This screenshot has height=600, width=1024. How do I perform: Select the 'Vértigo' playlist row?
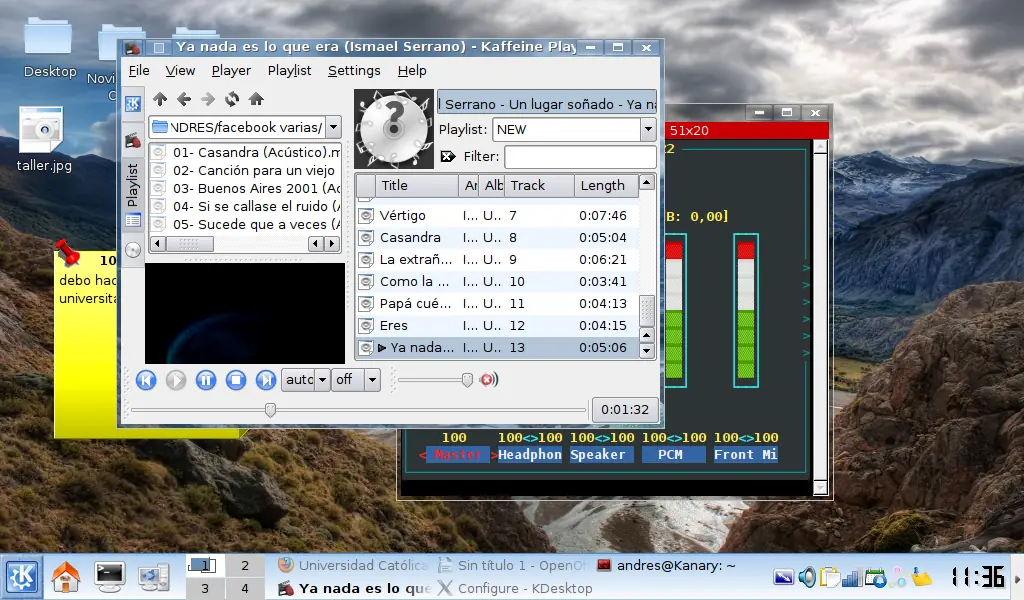497,215
